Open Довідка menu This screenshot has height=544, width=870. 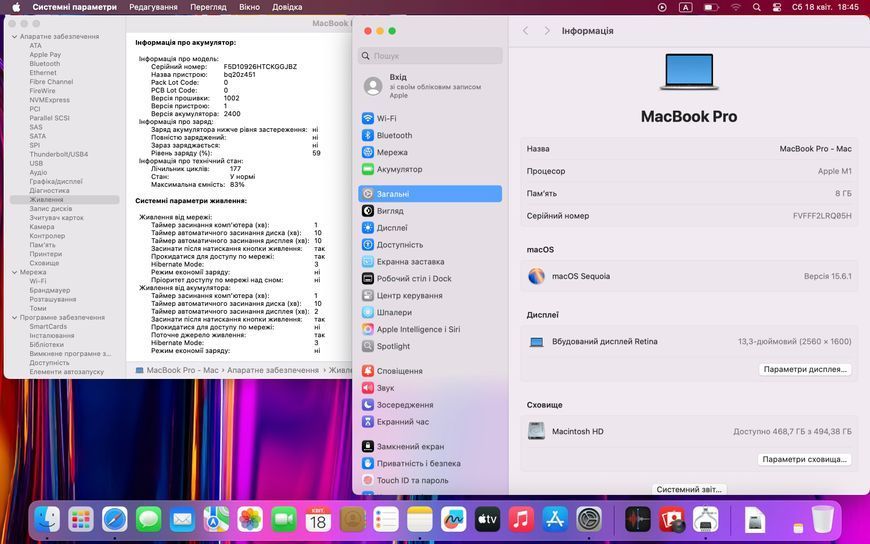[287, 7]
